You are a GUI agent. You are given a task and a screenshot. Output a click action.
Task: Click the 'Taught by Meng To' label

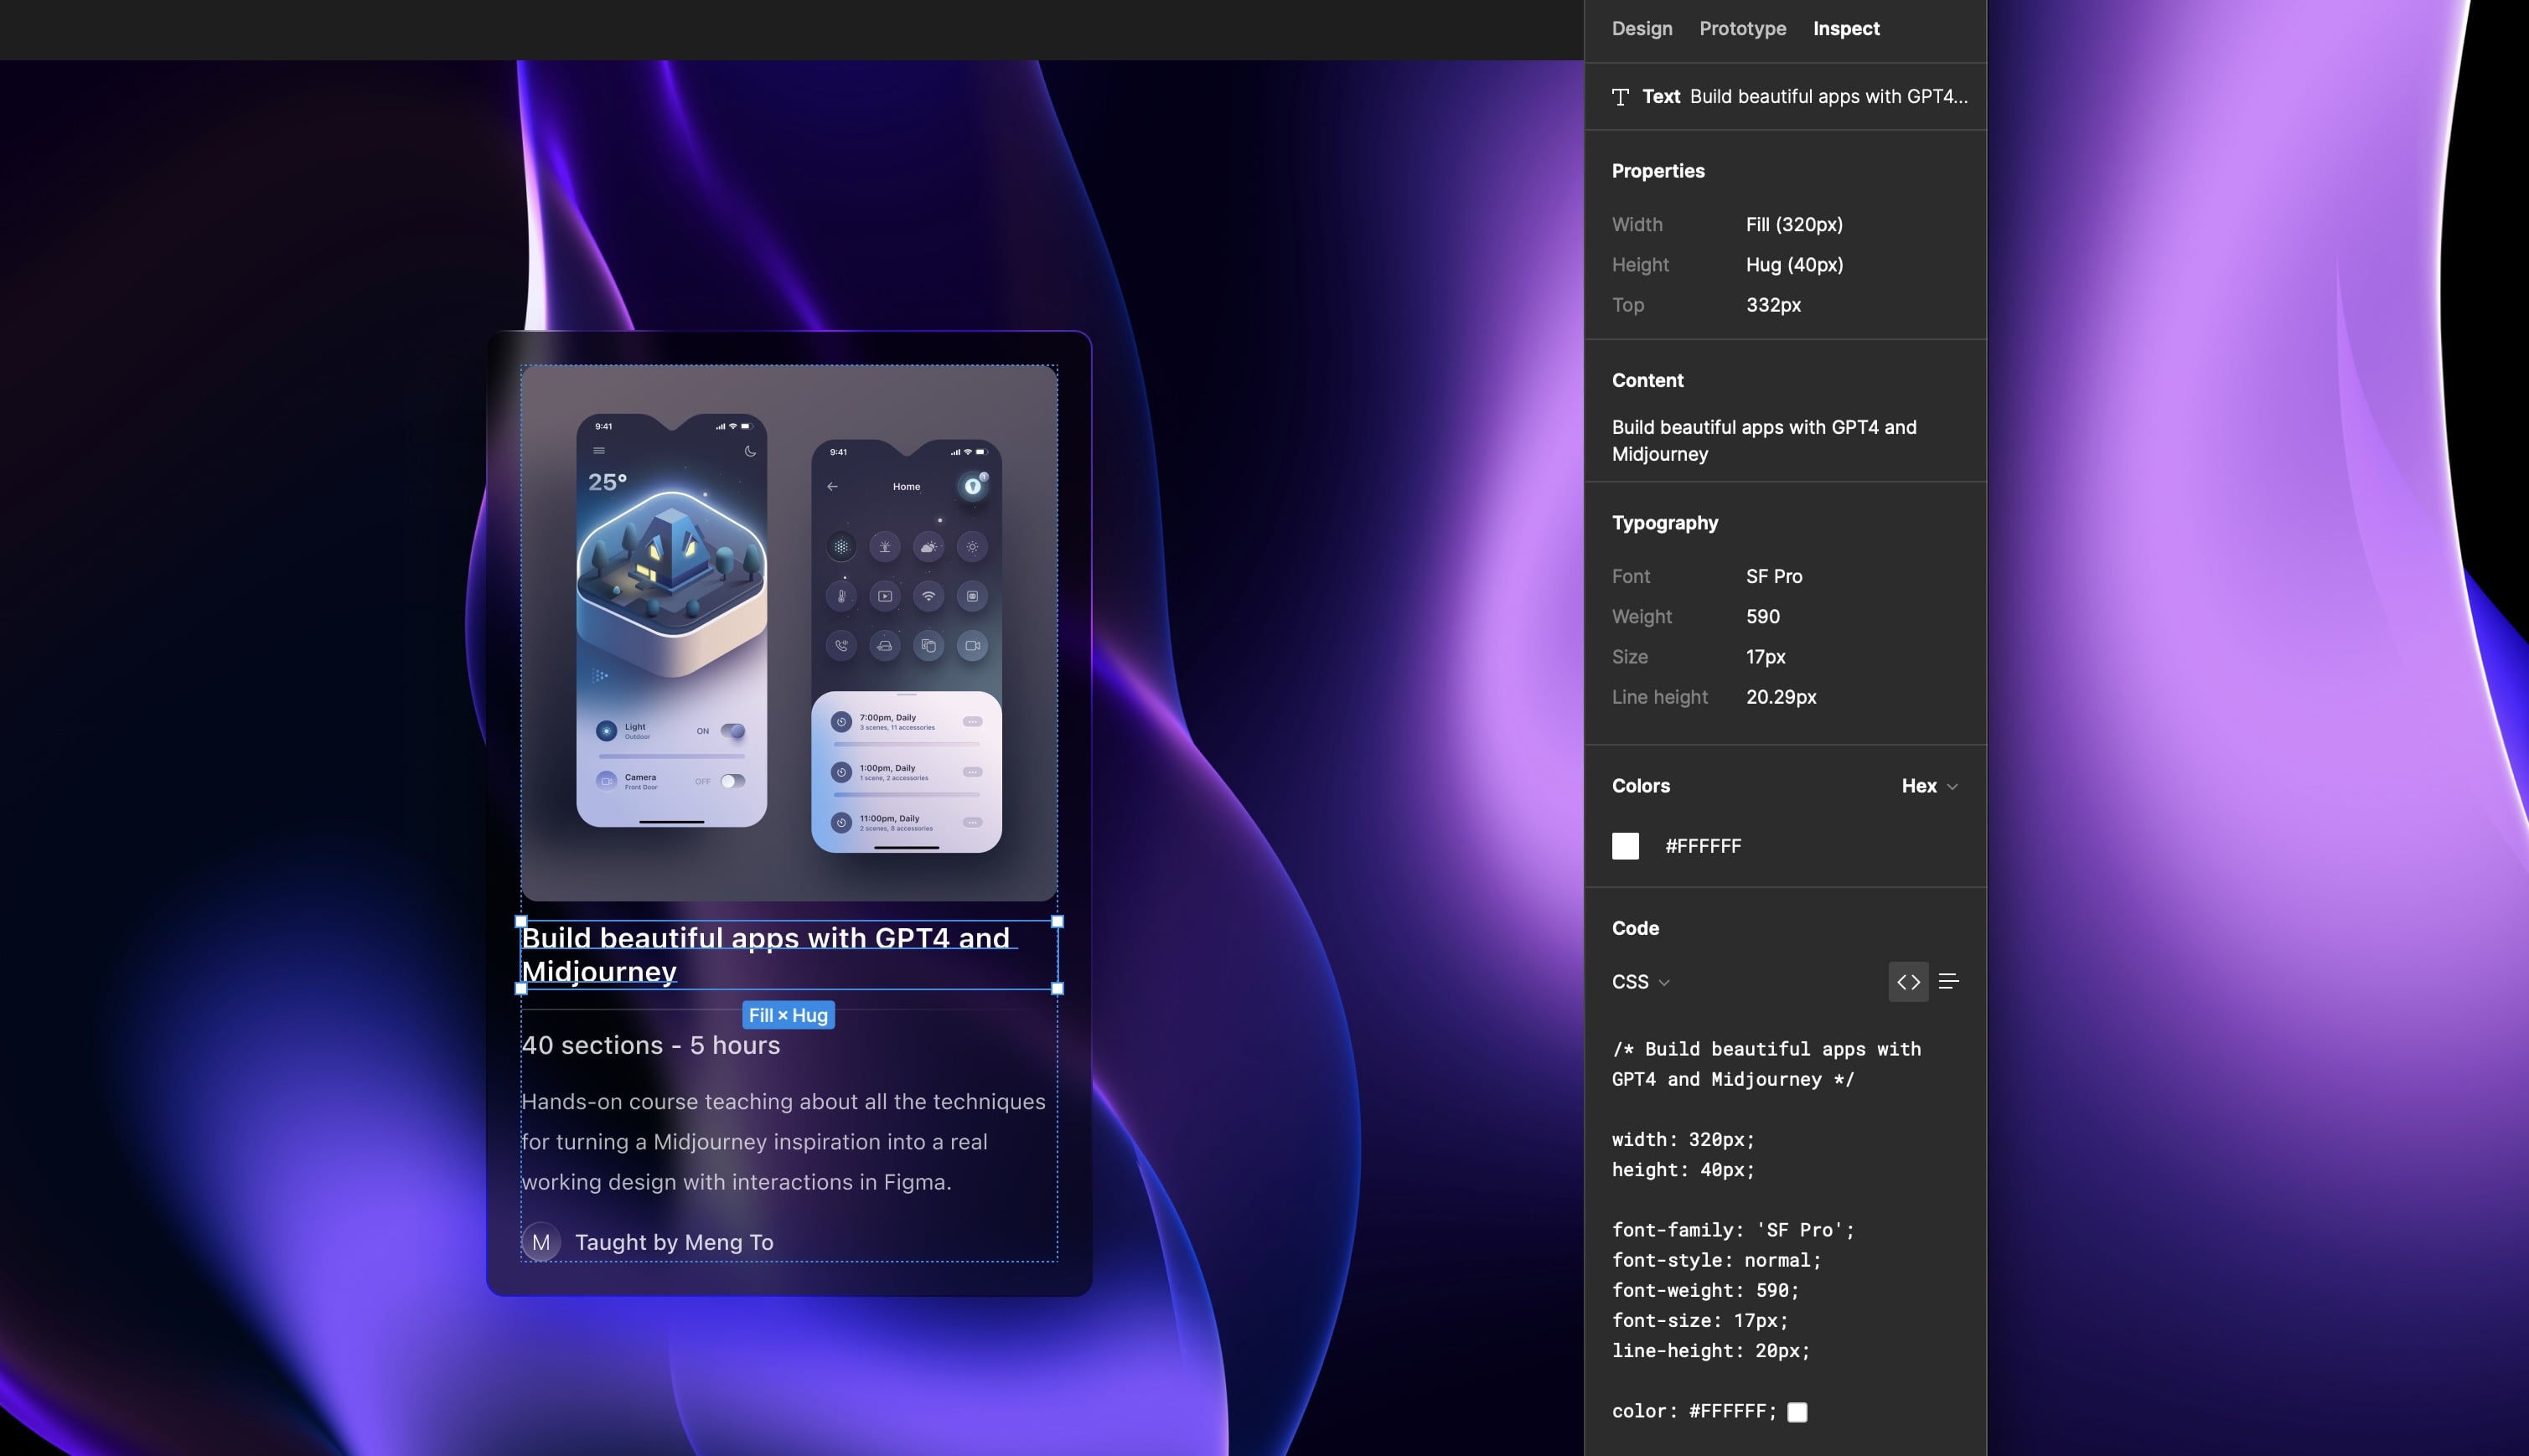tap(674, 1242)
